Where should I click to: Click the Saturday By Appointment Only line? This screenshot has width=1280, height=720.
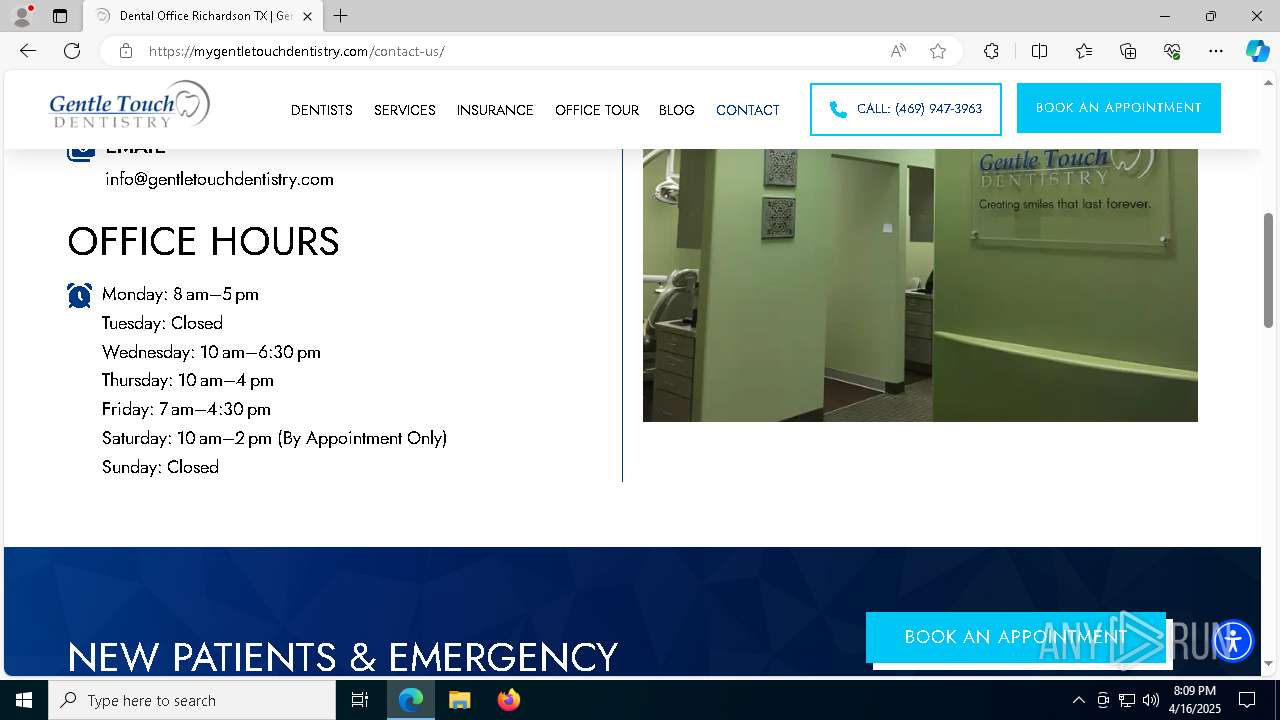[274, 438]
